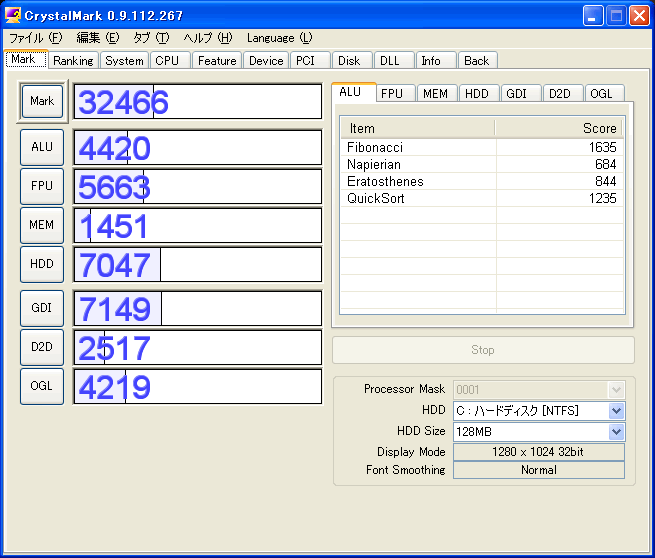Run the OGL benchmark test
Screen dimensions: 655x558
click(x=42, y=386)
